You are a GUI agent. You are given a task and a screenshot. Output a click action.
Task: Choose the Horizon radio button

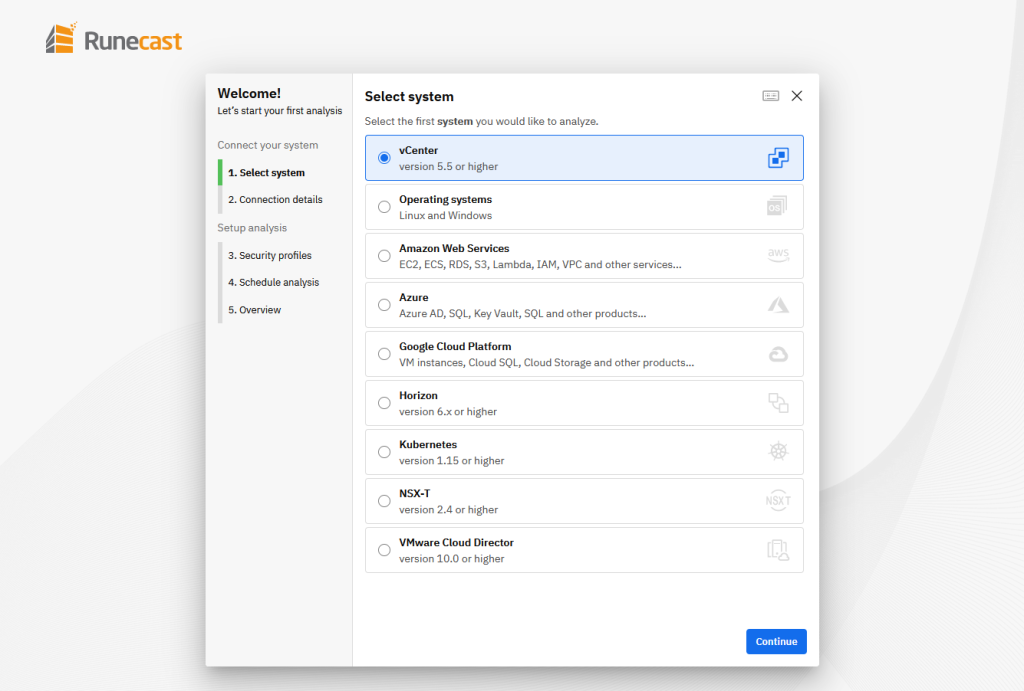[x=384, y=403]
